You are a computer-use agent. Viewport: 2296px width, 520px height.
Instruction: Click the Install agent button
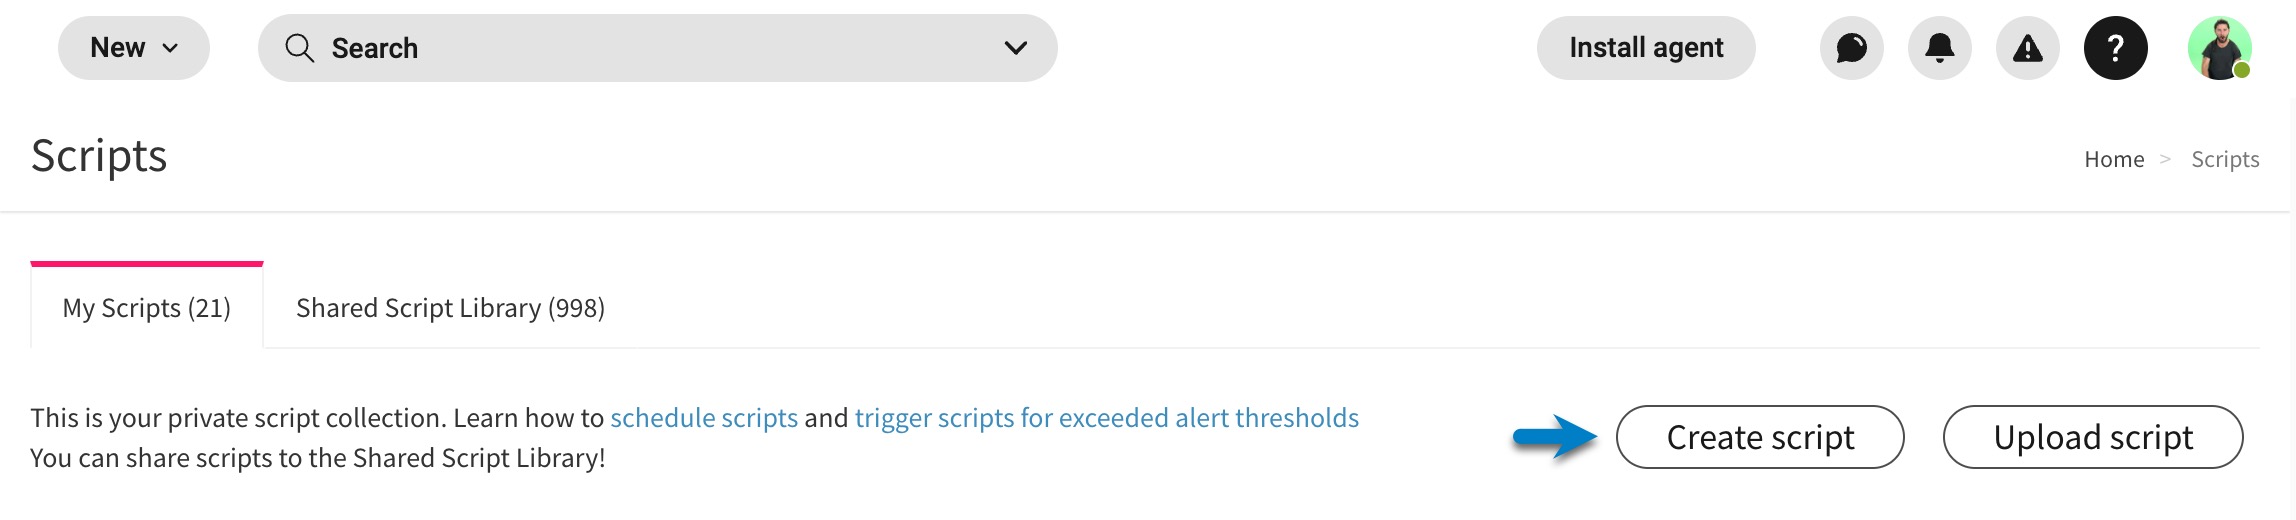(x=1646, y=48)
